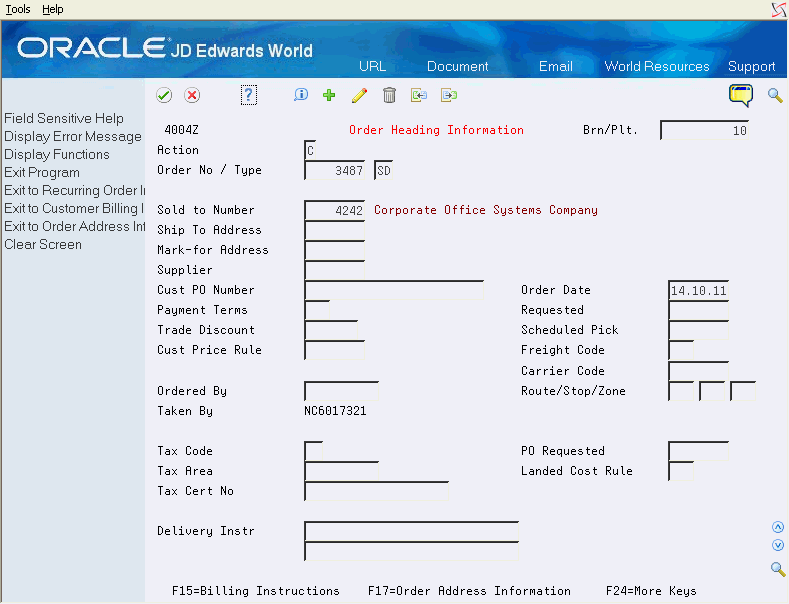Click the blue information icon

coord(301,95)
